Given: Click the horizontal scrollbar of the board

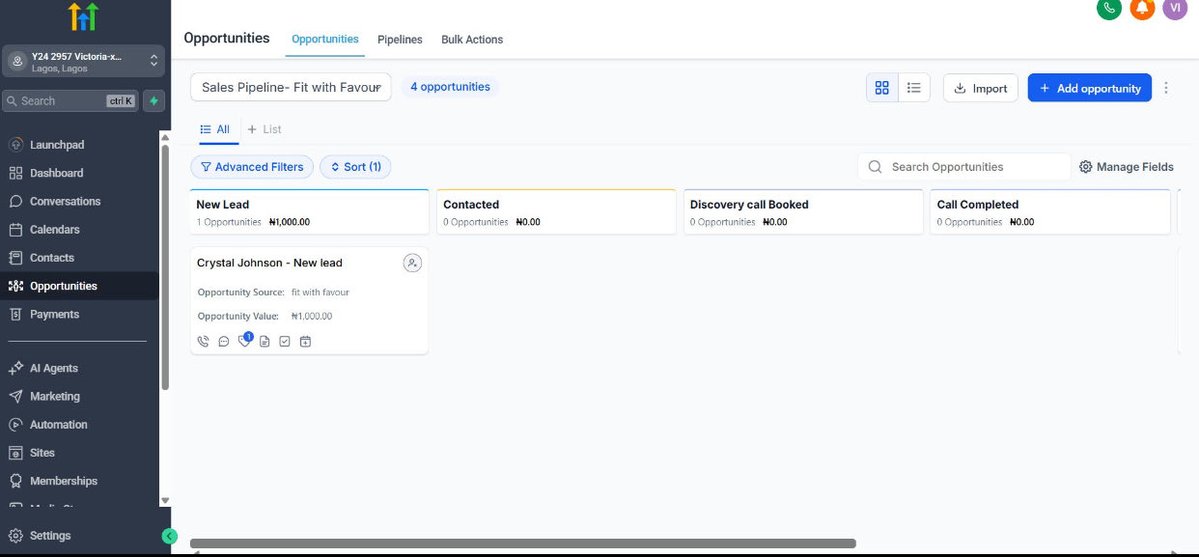Looking at the screenshot, I should (523, 543).
